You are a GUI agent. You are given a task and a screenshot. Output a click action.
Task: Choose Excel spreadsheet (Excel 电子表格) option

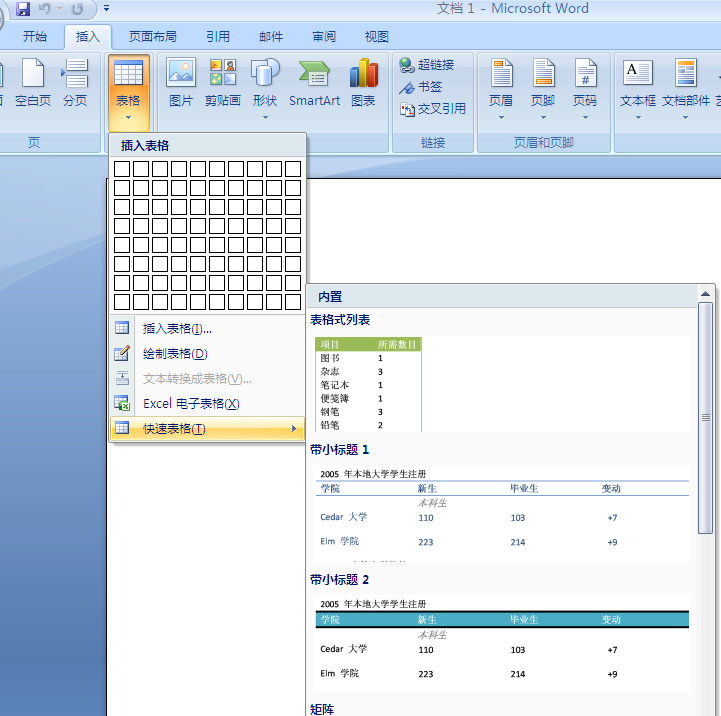click(191, 403)
